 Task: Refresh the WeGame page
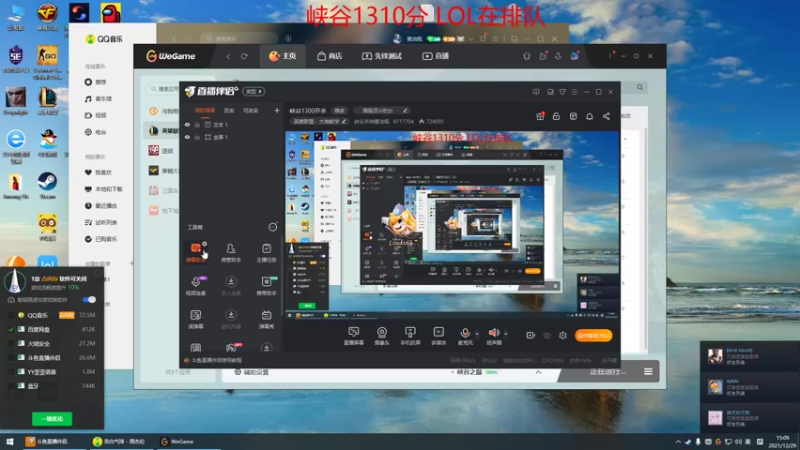click(x=244, y=56)
